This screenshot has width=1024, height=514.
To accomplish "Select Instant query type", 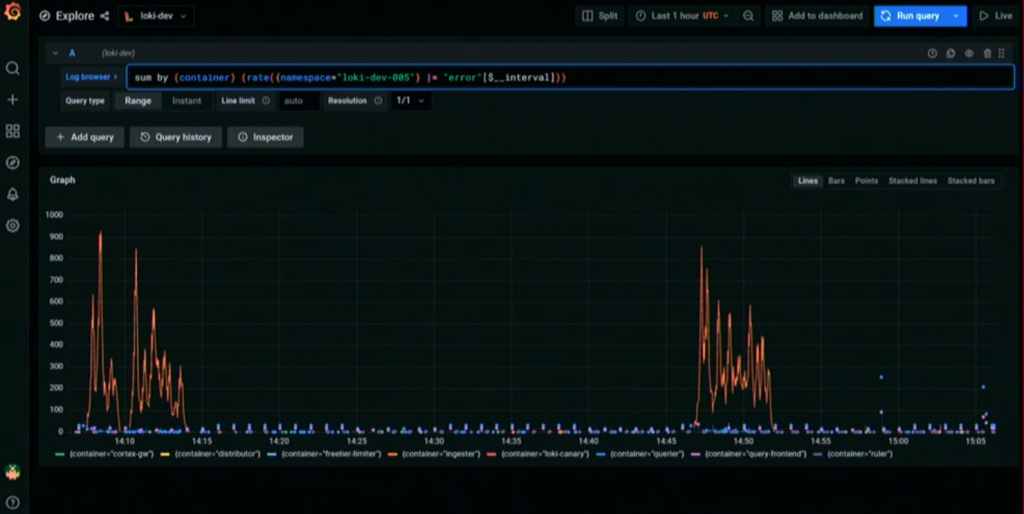I will point(187,101).
